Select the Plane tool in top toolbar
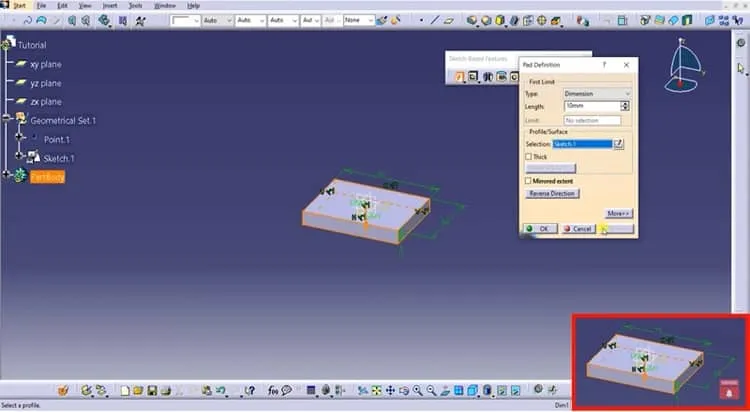 (x=449, y=21)
